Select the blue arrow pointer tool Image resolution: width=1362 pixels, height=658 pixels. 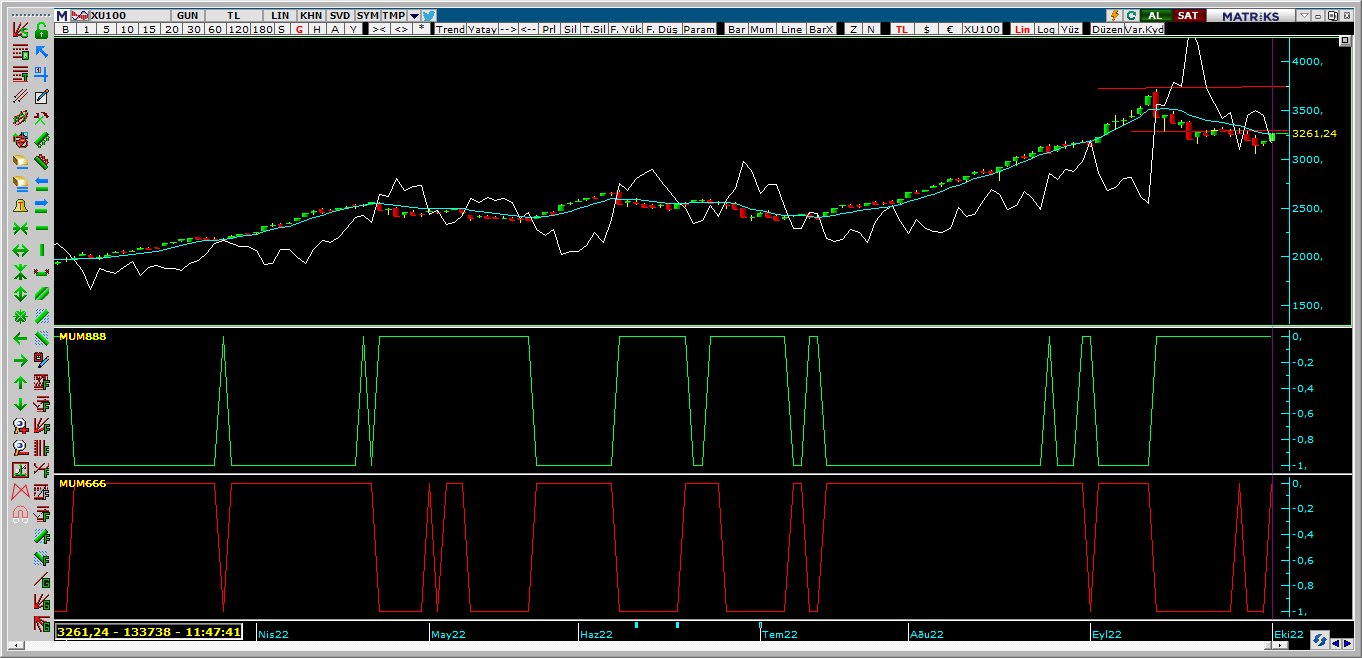41,52
